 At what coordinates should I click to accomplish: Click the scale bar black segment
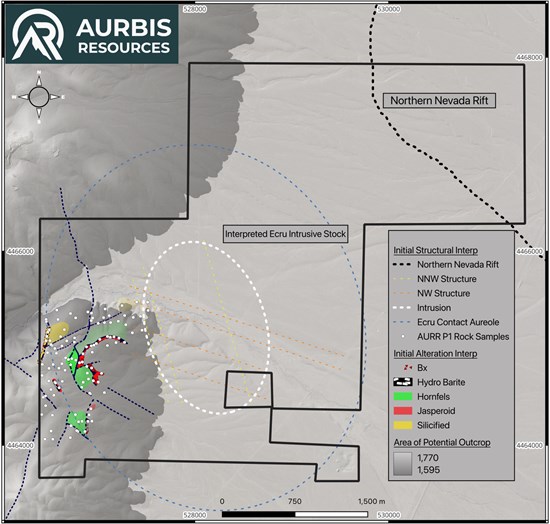259,514
